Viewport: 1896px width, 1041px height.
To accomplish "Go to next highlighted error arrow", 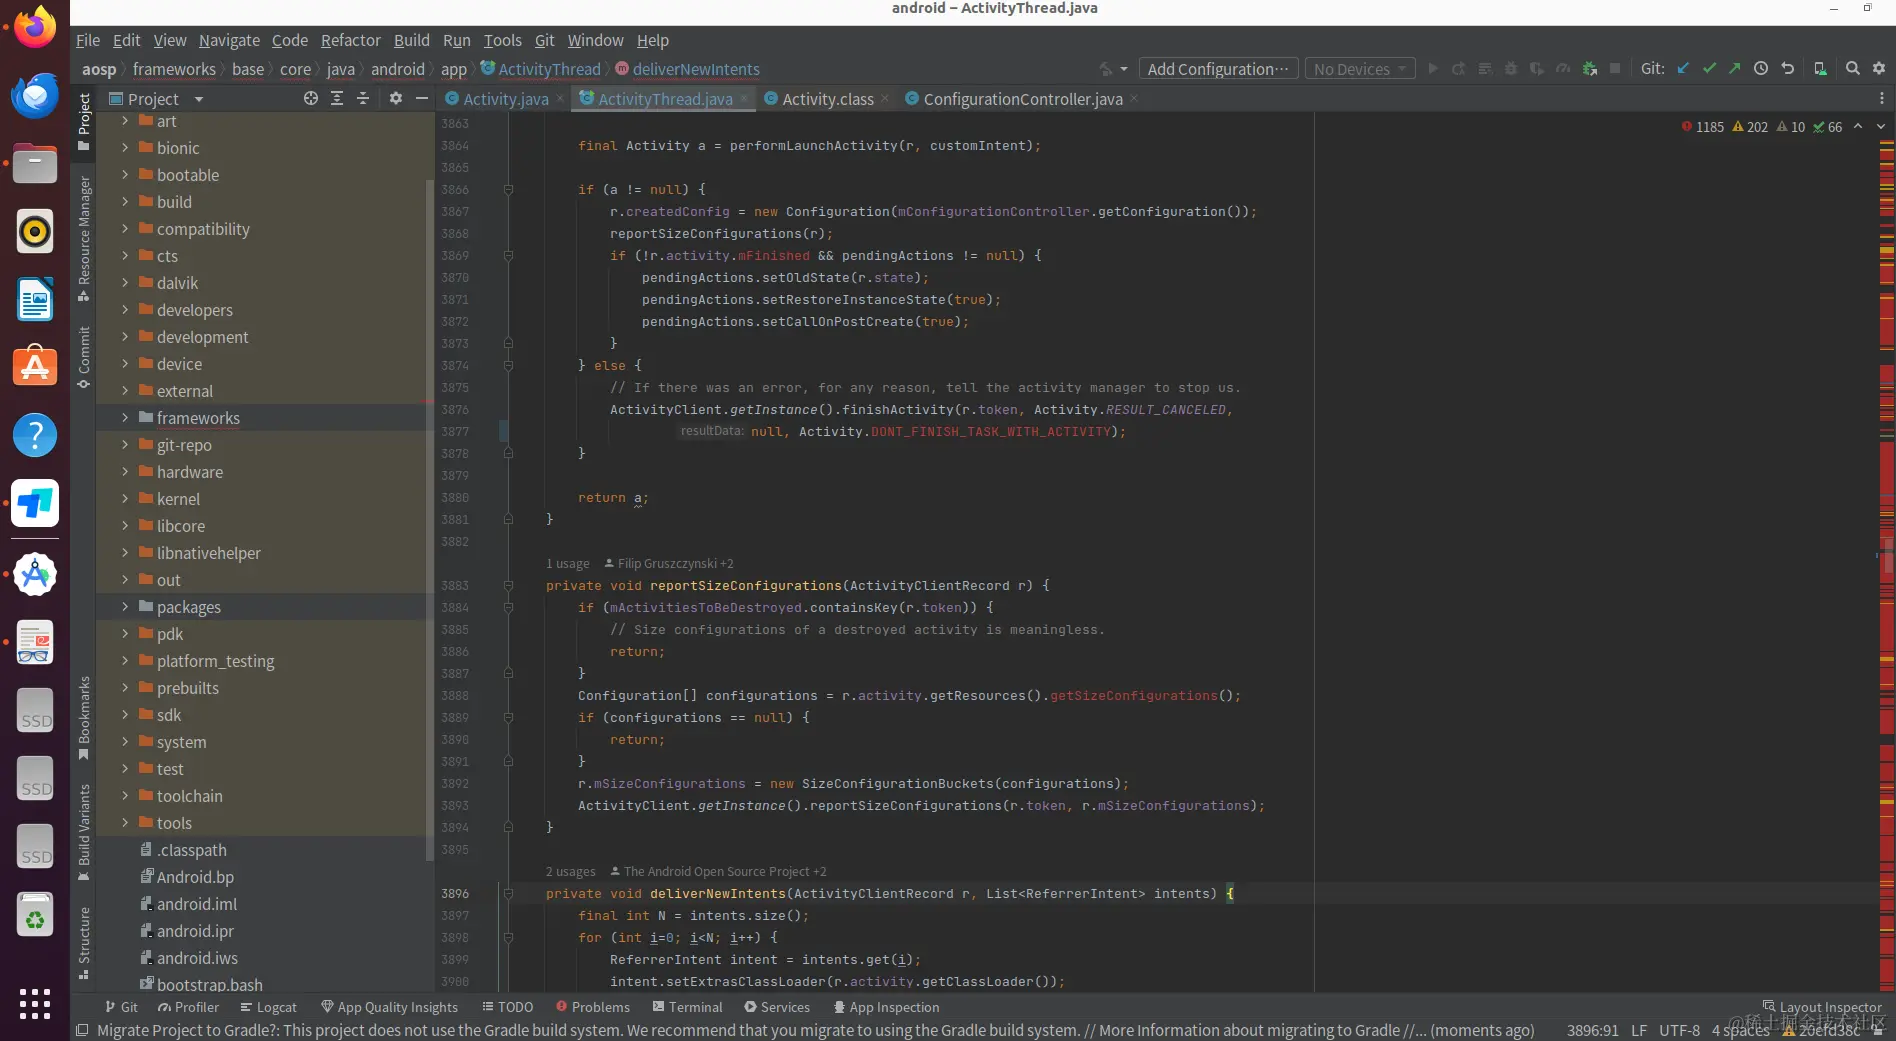I will [x=1881, y=127].
